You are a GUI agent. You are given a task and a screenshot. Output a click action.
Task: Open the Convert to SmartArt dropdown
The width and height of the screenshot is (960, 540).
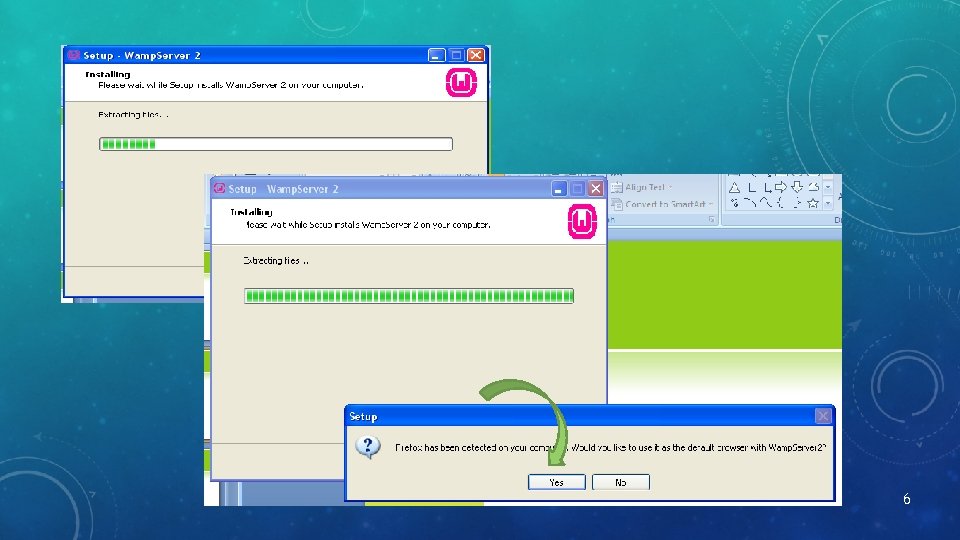711,204
